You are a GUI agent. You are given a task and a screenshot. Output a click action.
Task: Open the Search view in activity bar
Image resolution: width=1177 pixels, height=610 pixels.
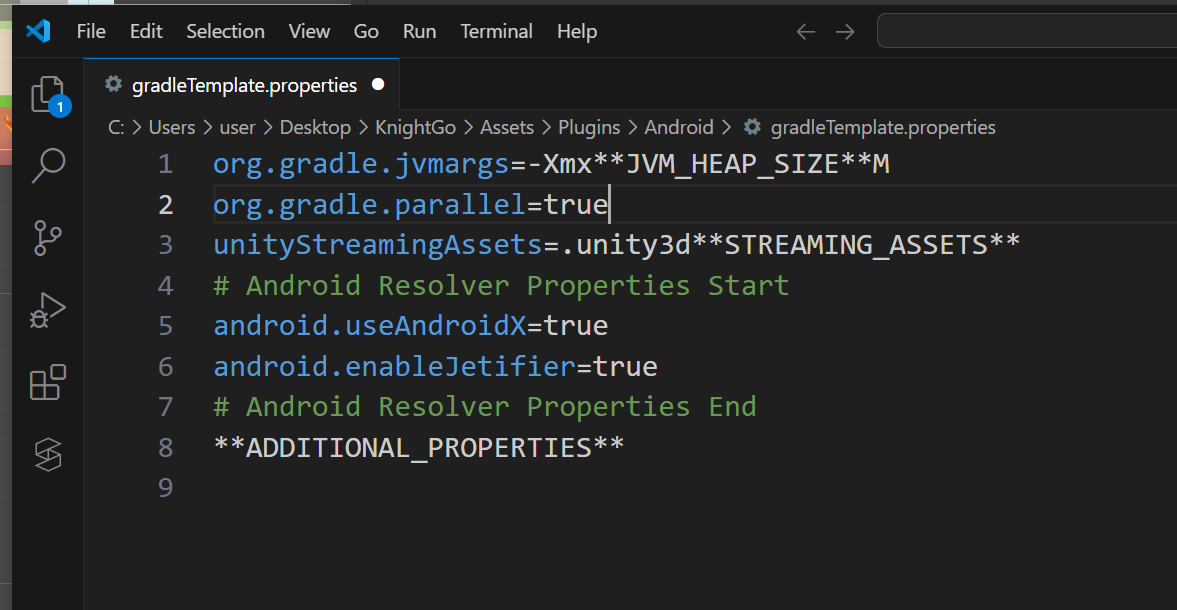coord(48,165)
